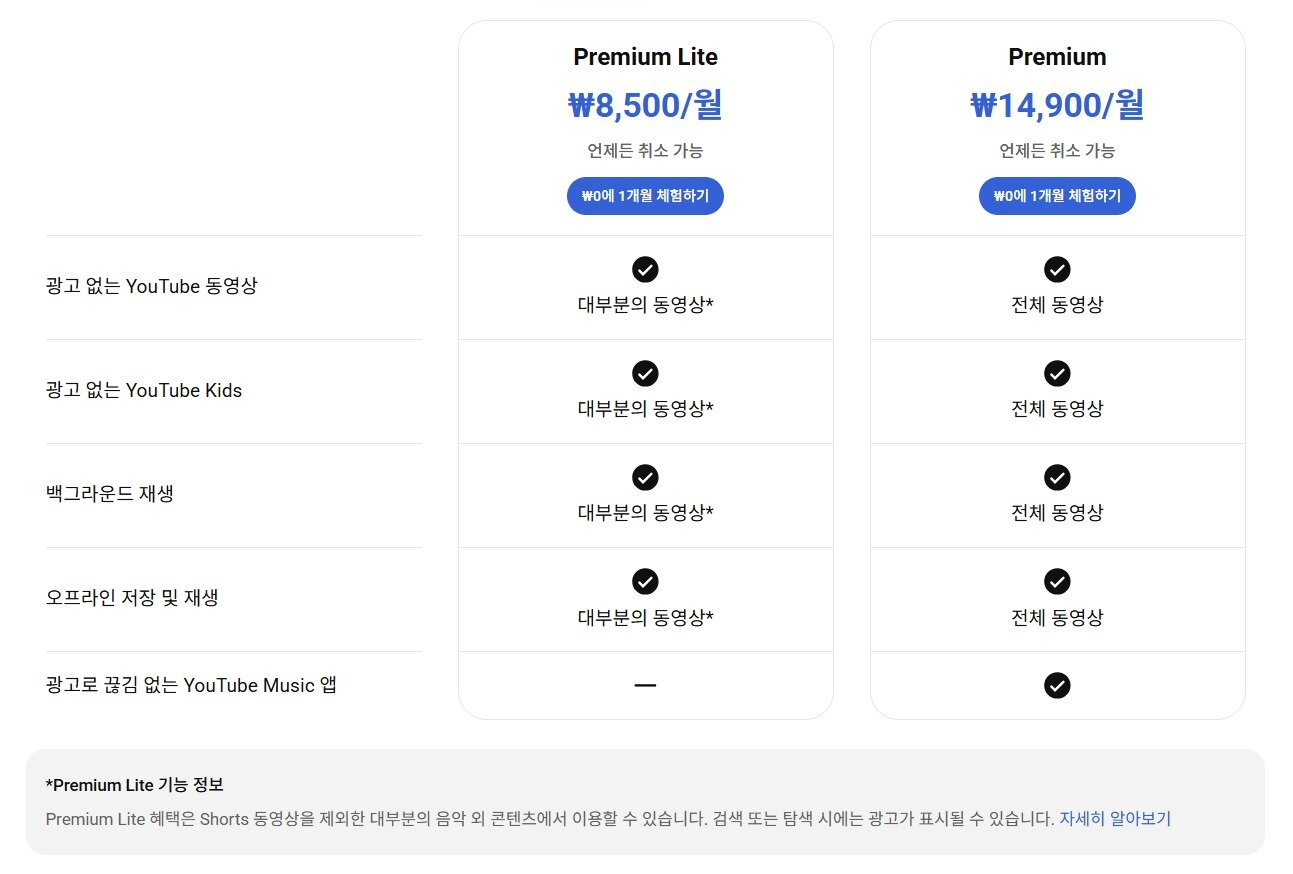Click the 광고 없는 YouTube Kids row label
This screenshot has height=874, width=1293.
[x=144, y=390]
